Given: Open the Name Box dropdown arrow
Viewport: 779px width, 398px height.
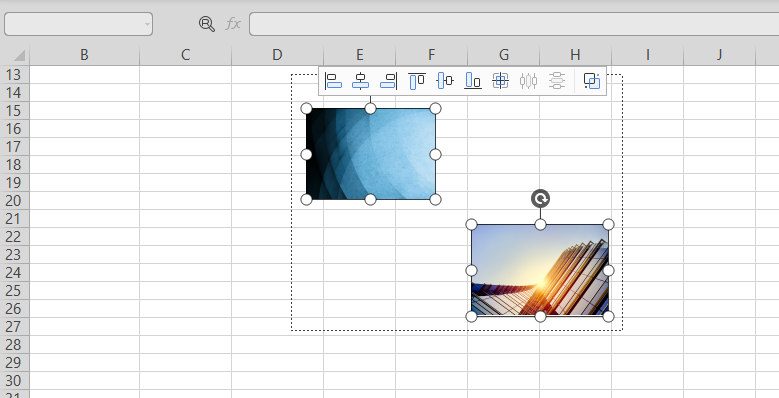Looking at the screenshot, I should [147, 24].
